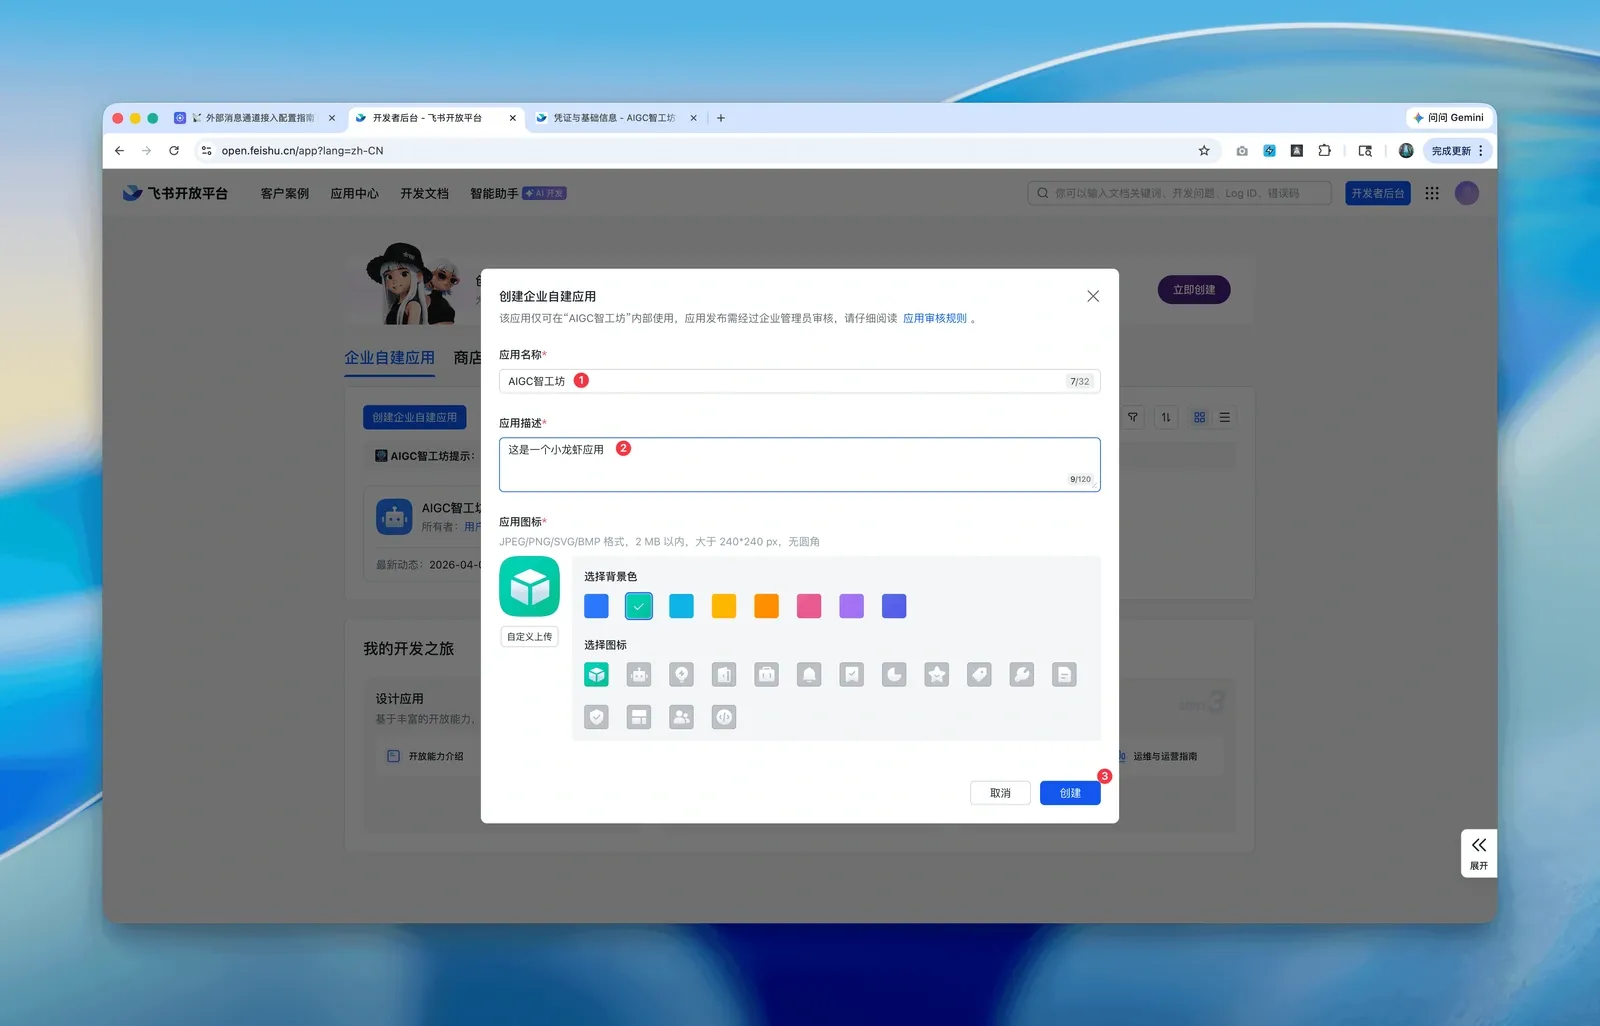Viewport: 1600px width, 1026px height.
Task: Click the 完成更新 browser update button
Action: 1451,151
